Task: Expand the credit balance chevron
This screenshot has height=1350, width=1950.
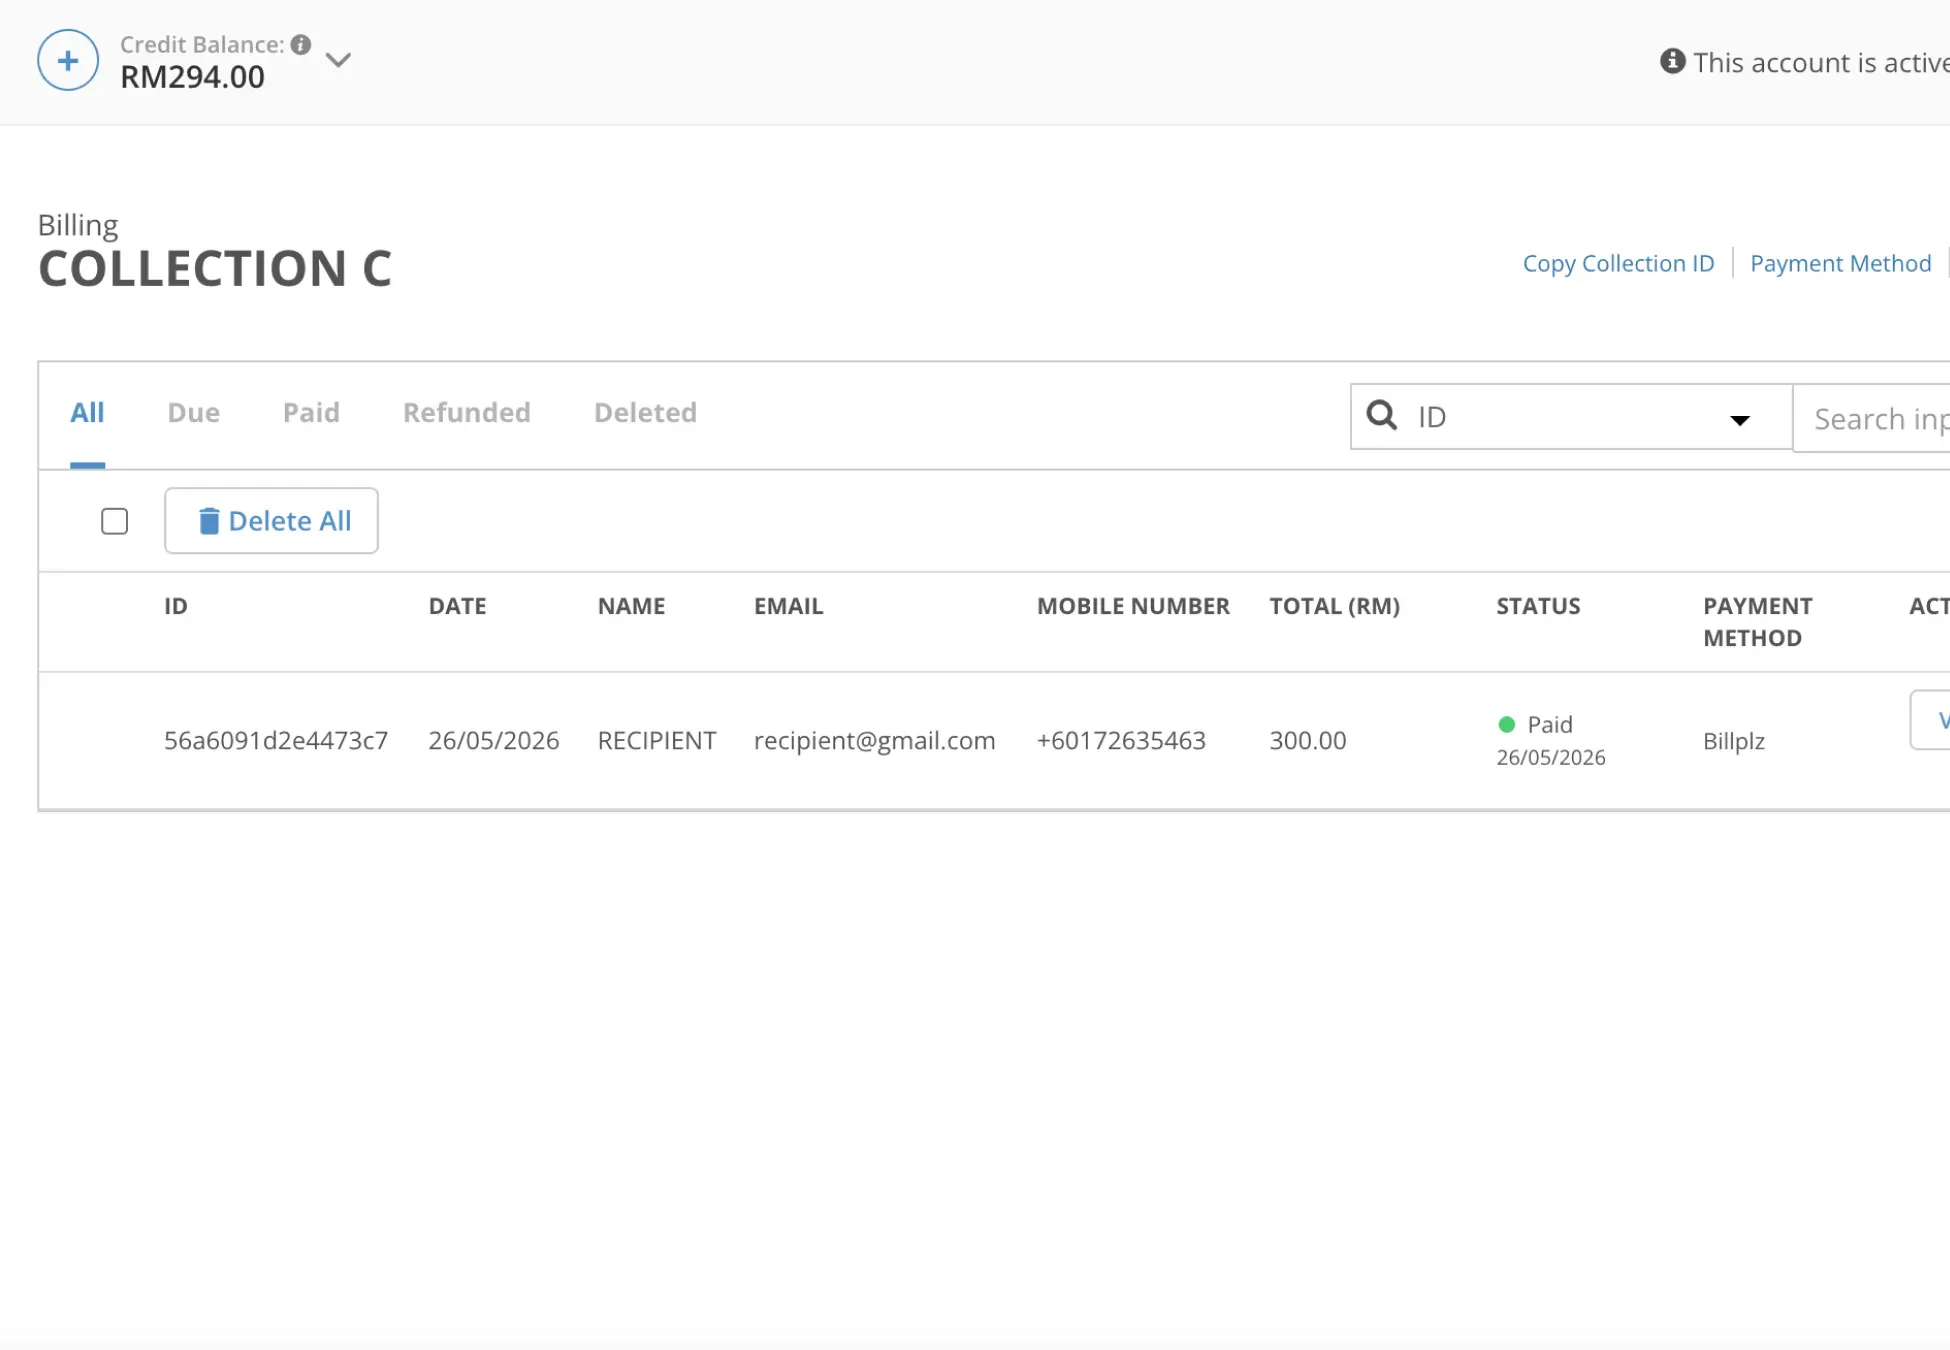Action: 338,60
